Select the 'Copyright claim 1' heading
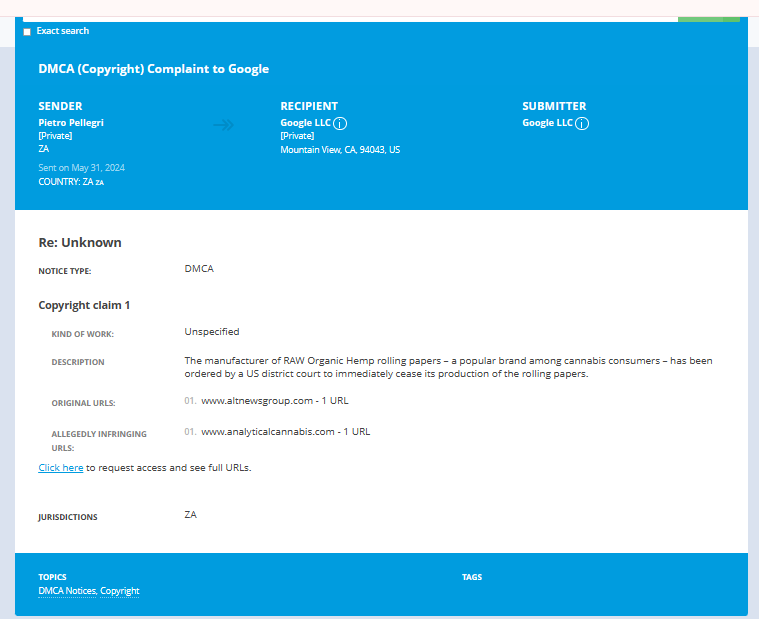This screenshot has height=619, width=759. pos(84,305)
